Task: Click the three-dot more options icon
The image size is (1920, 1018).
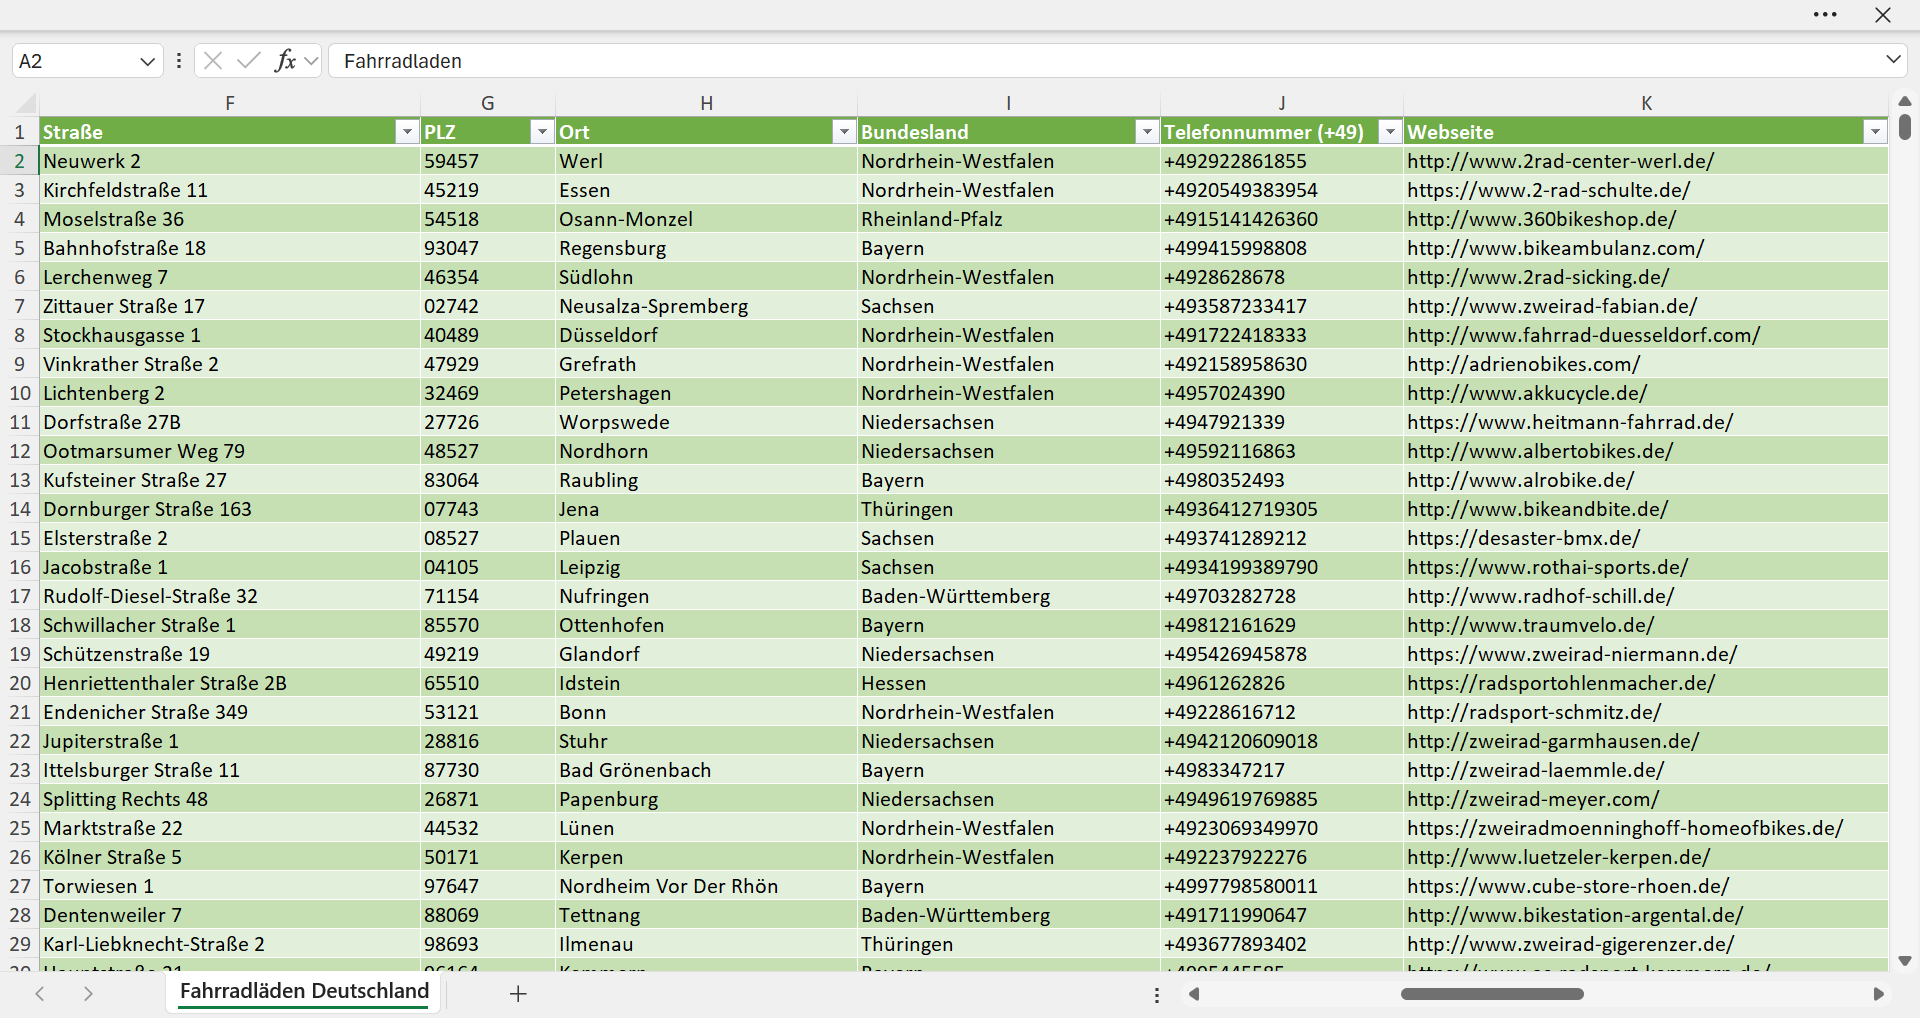Action: [1825, 15]
